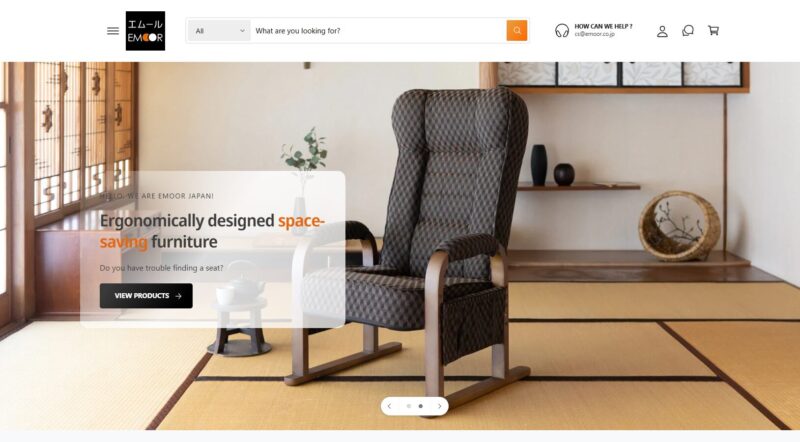Select the first slide indicator dot
The width and height of the screenshot is (800, 442).
(409, 406)
